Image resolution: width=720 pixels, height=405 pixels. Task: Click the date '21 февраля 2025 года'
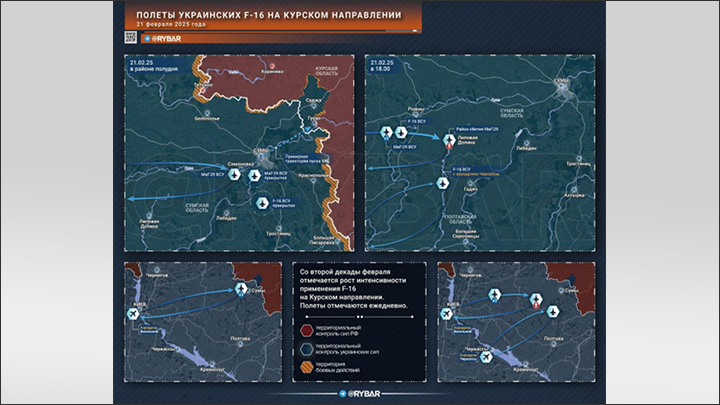(x=171, y=24)
